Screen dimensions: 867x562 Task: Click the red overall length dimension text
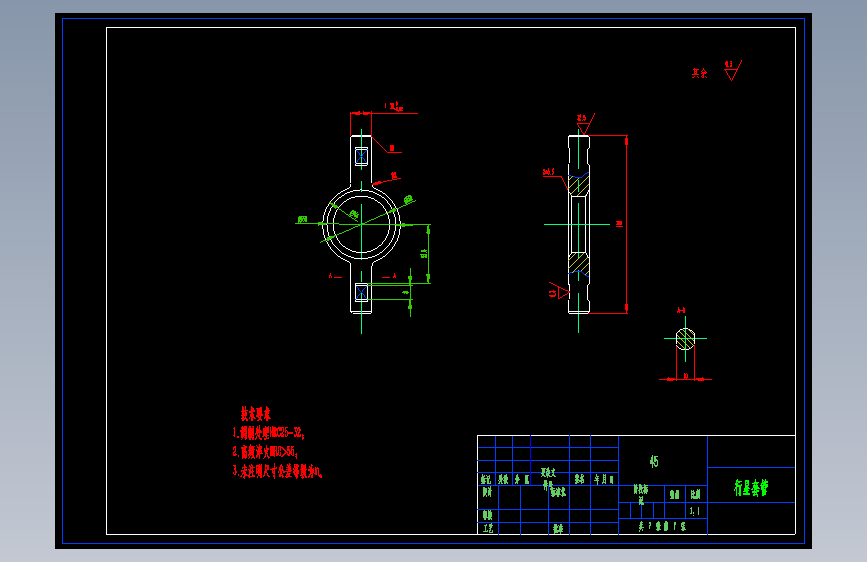pos(619,224)
